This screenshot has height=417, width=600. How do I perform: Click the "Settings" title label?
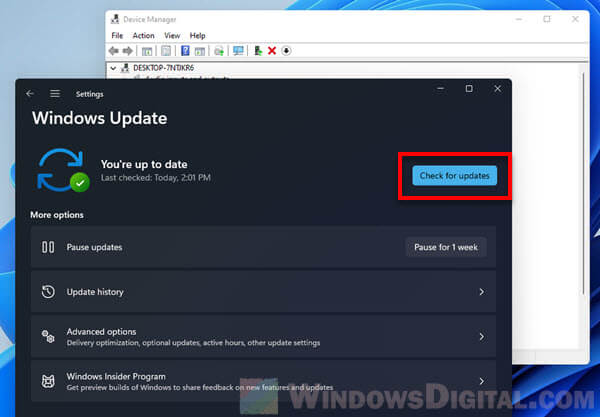90,94
